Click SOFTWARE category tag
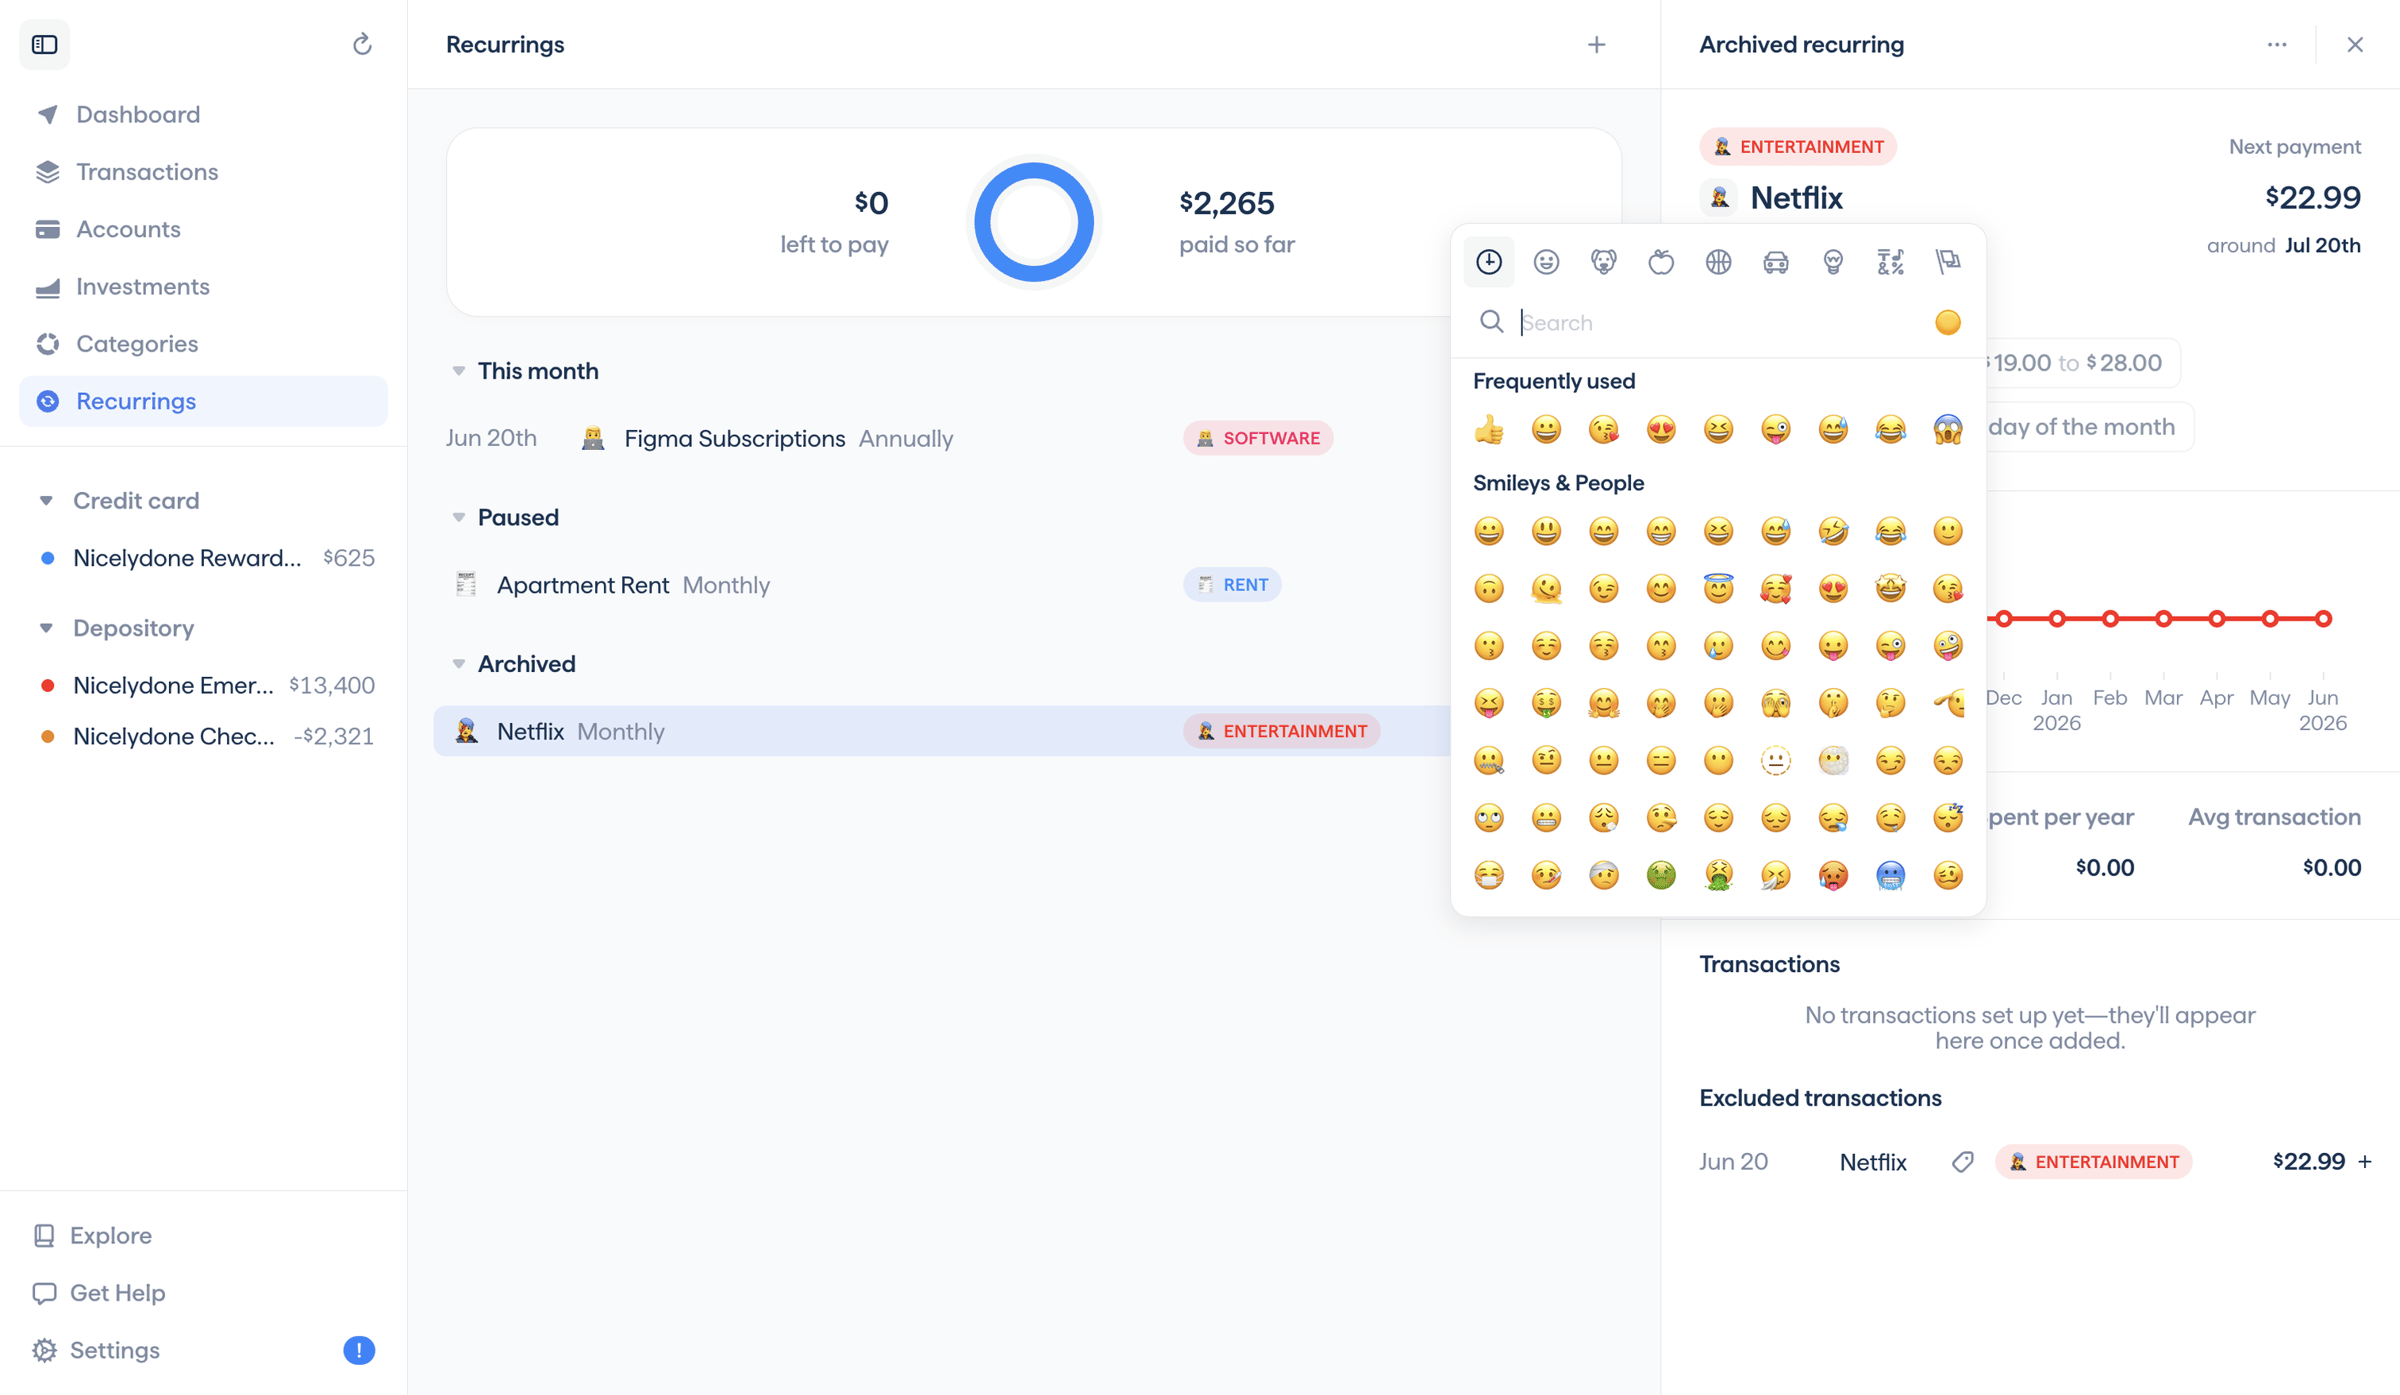This screenshot has width=2400, height=1395. point(1258,438)
